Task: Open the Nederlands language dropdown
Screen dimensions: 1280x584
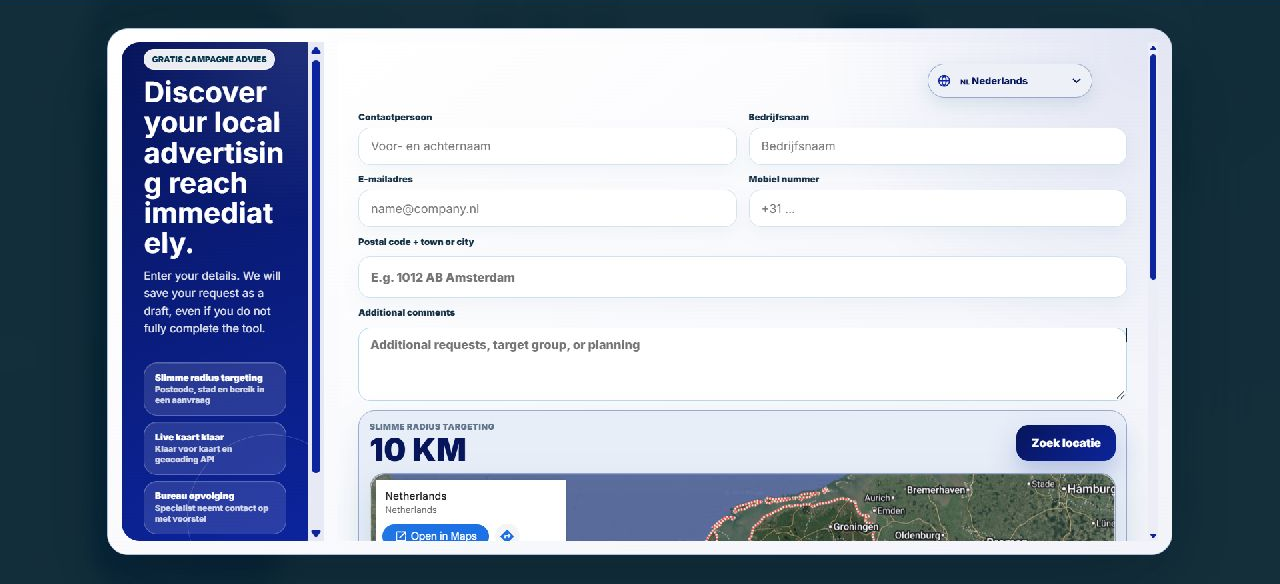Action: (x=1009, y=81)
